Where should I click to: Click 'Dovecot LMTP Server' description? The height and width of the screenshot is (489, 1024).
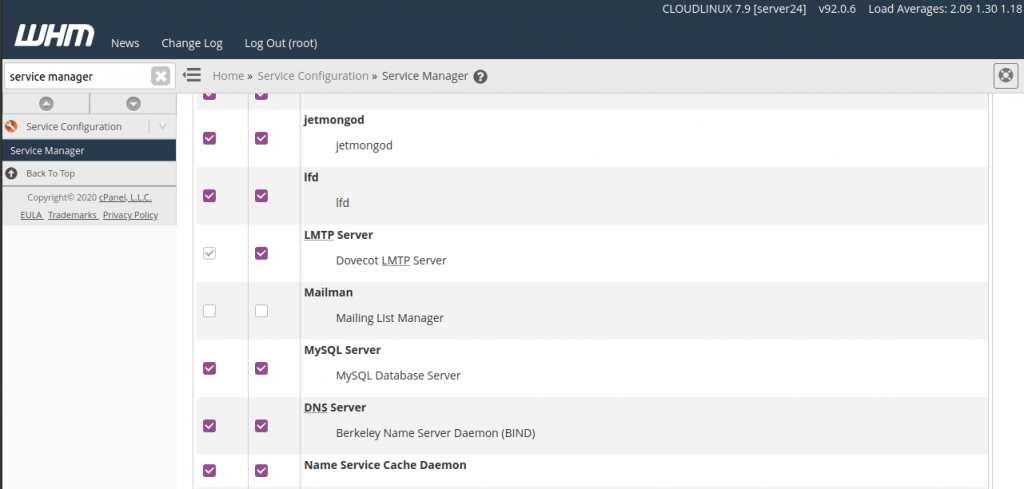point(391,260)
